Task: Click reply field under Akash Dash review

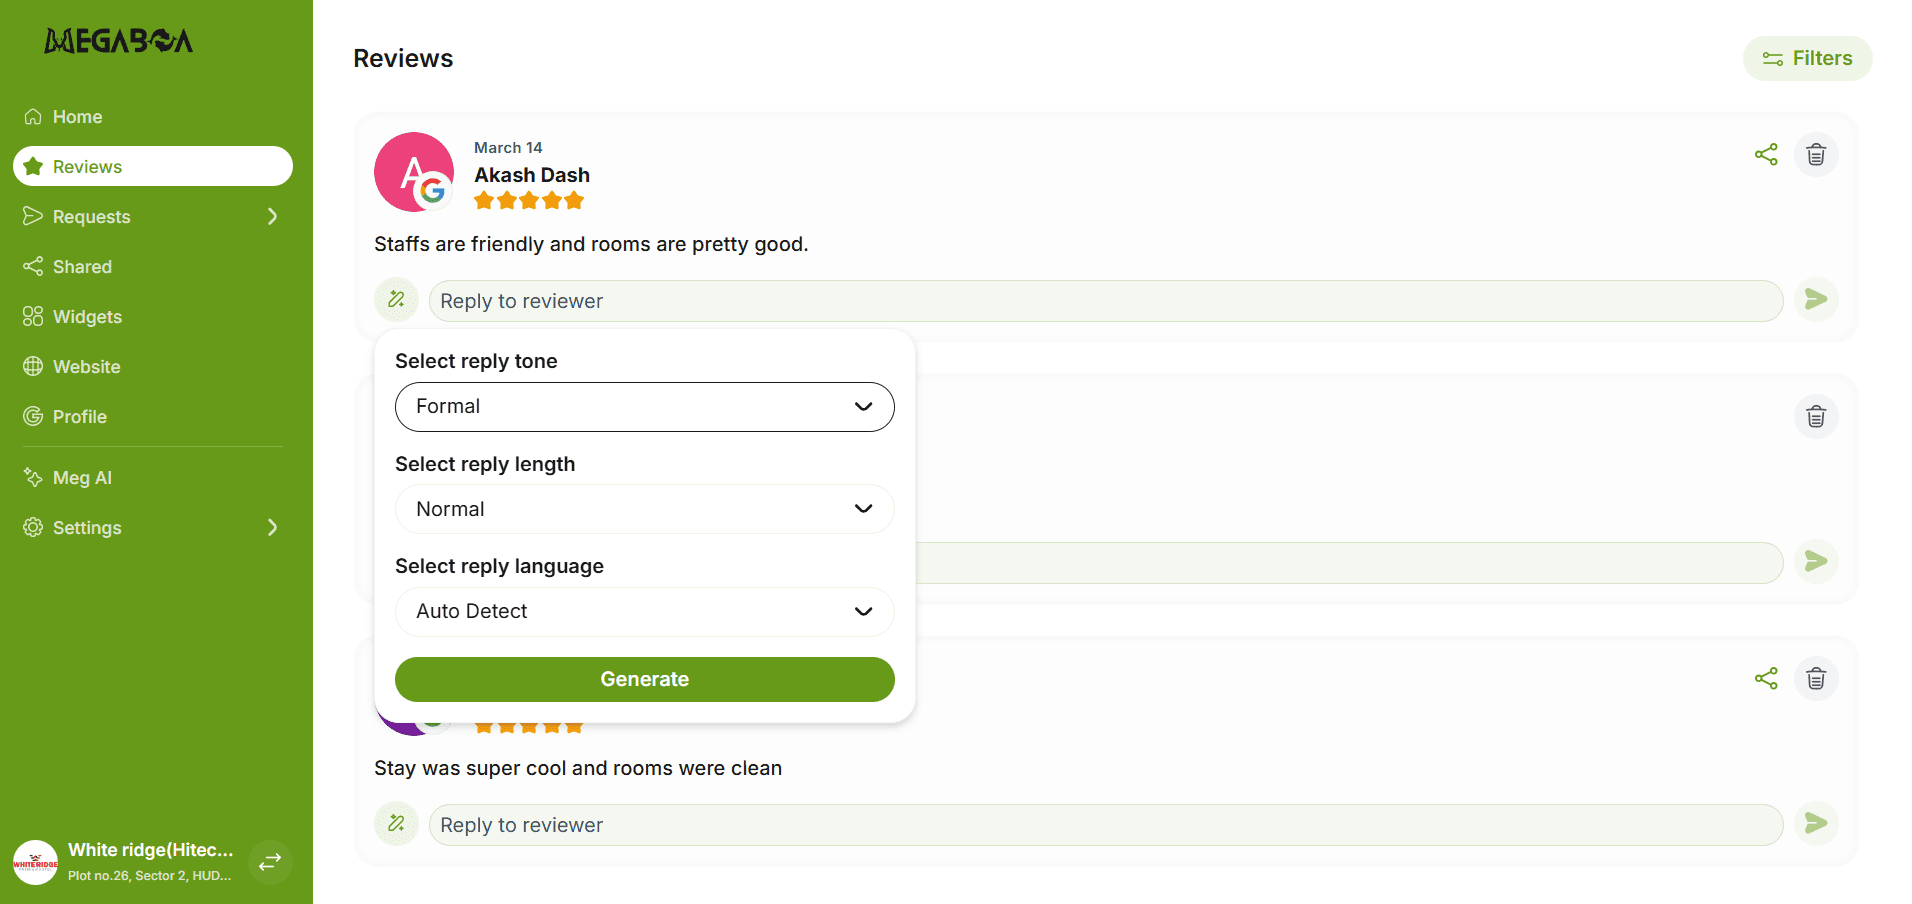Action: coord(1105,301)
